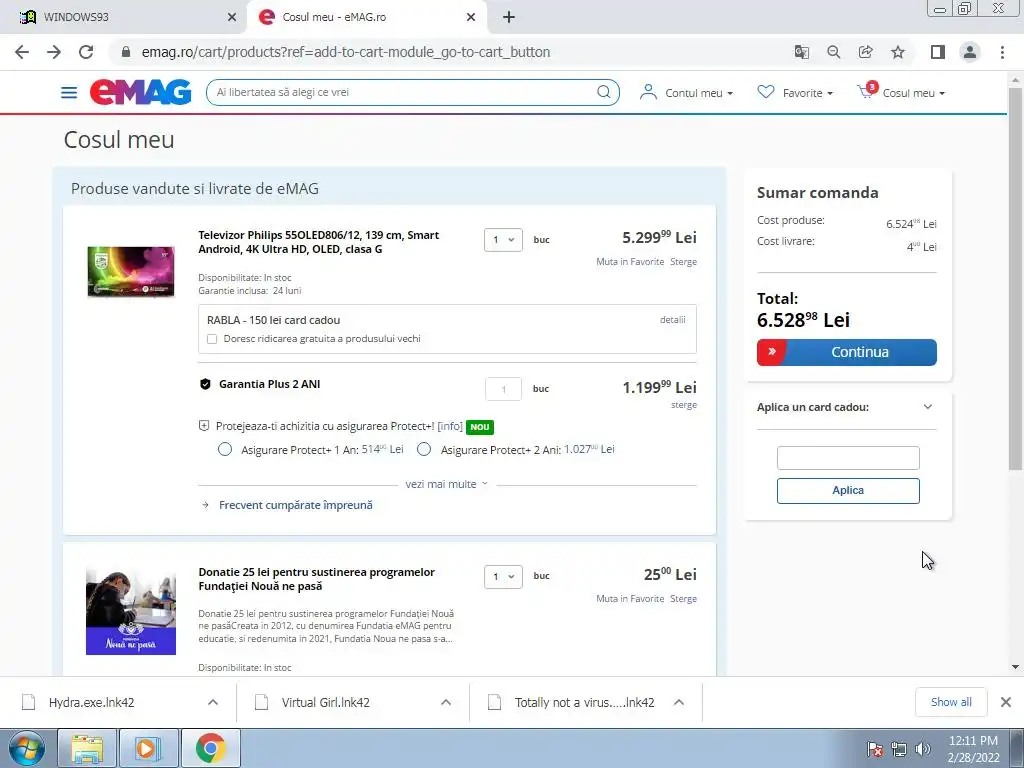1024x768 pixels.
Task: Click the shopping cart icon with badge
Action: [x=867, y=91]
